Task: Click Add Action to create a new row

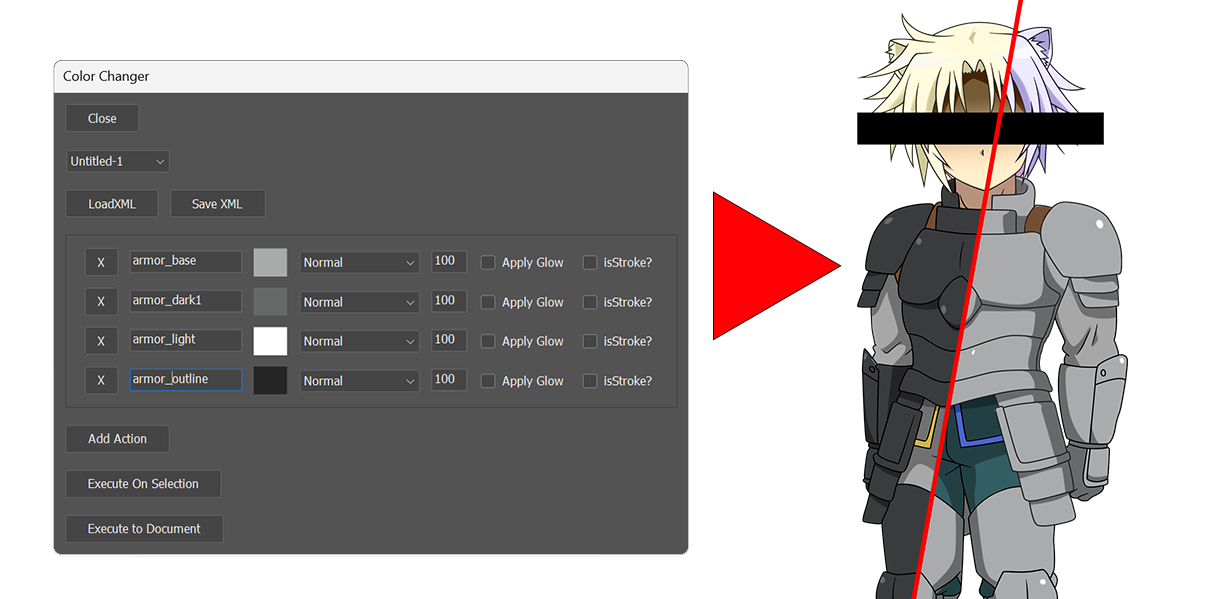Action: (117, 438)
